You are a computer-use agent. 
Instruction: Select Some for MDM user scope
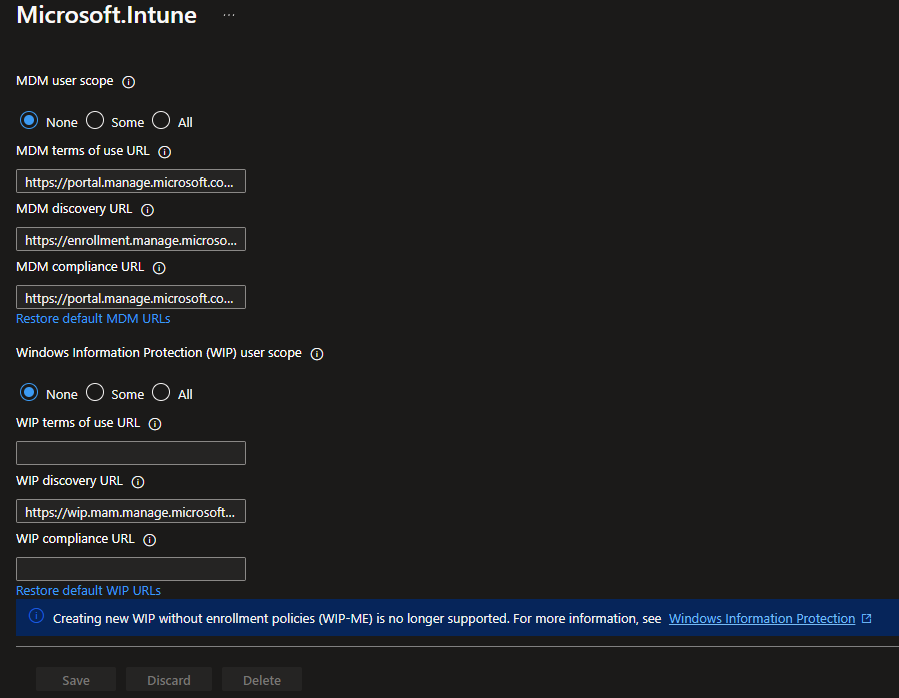click(x=95, y=120)
